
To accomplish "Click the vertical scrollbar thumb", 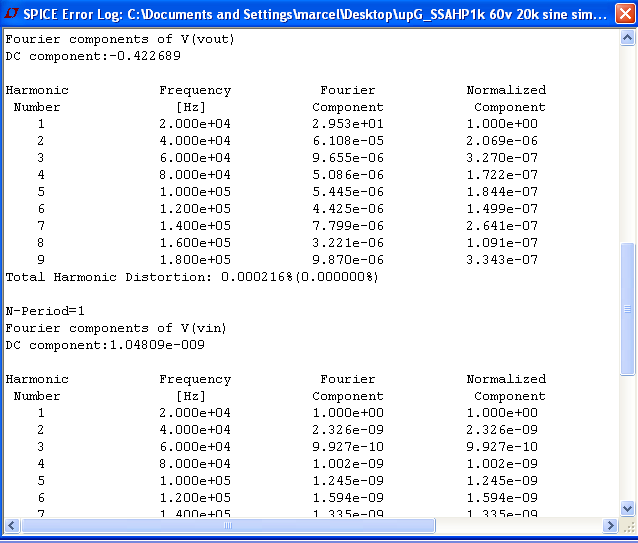I will pos(627,309).
